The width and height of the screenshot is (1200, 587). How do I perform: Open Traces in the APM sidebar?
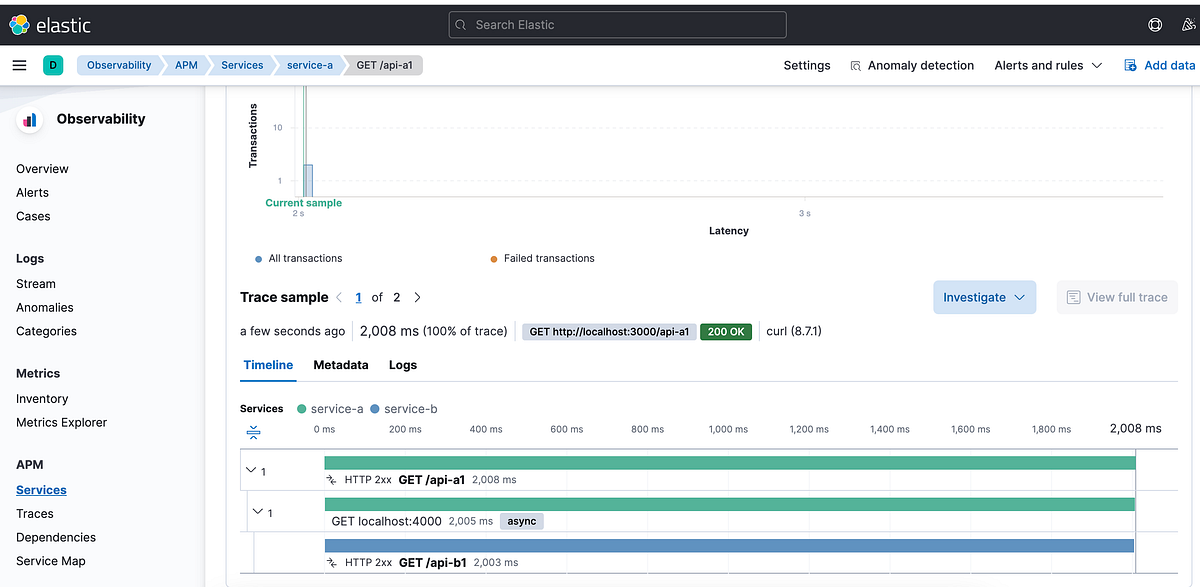[34, 513]
